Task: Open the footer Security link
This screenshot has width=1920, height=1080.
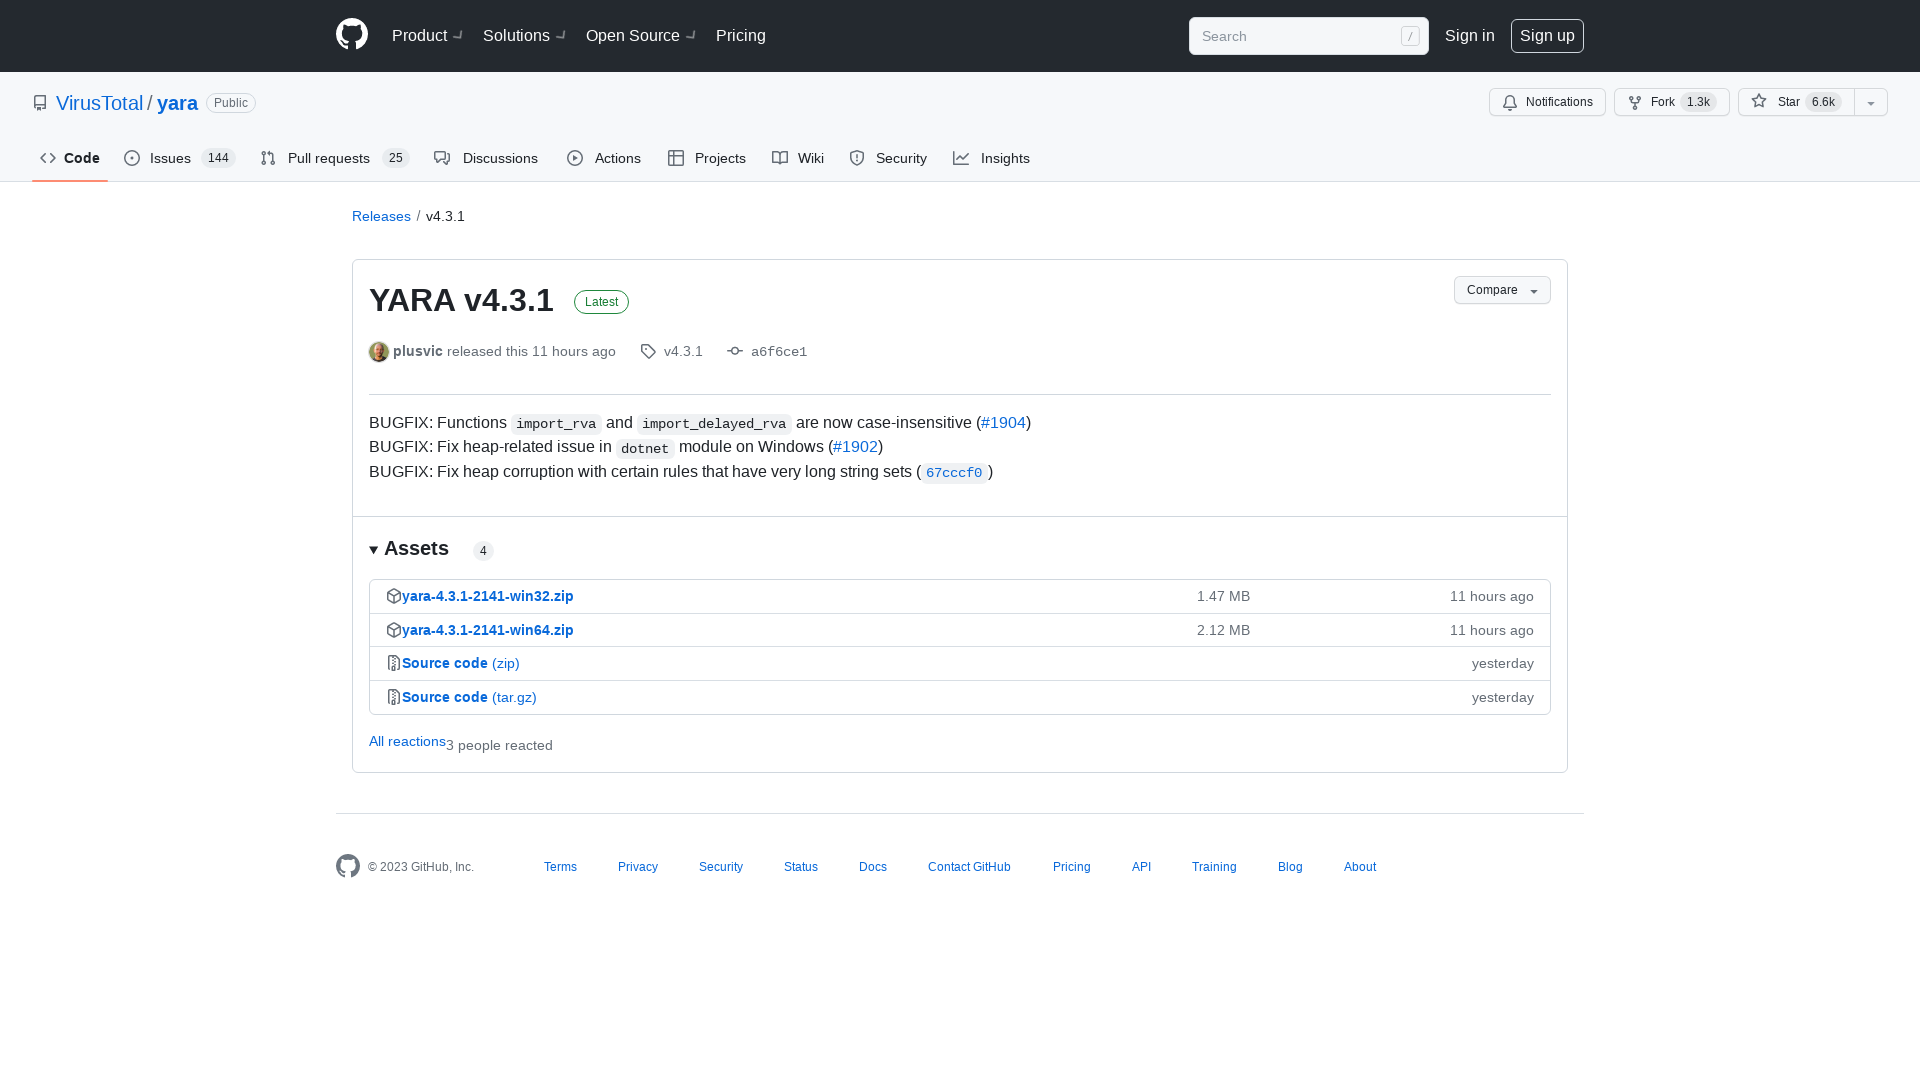Action: 721,867
